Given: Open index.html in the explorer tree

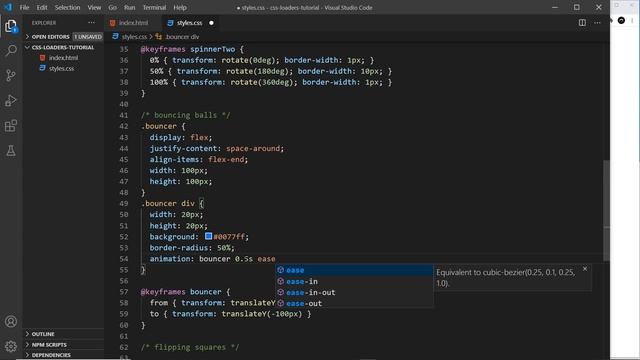Looking at the screenshot, I should pyautogui.click(x=63, y=58).
